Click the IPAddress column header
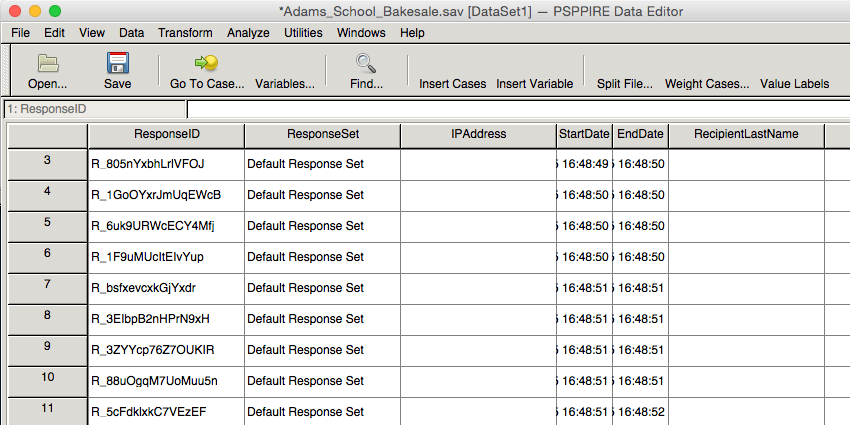Viewport: 850px width, 425px height. tap(479, 136)
